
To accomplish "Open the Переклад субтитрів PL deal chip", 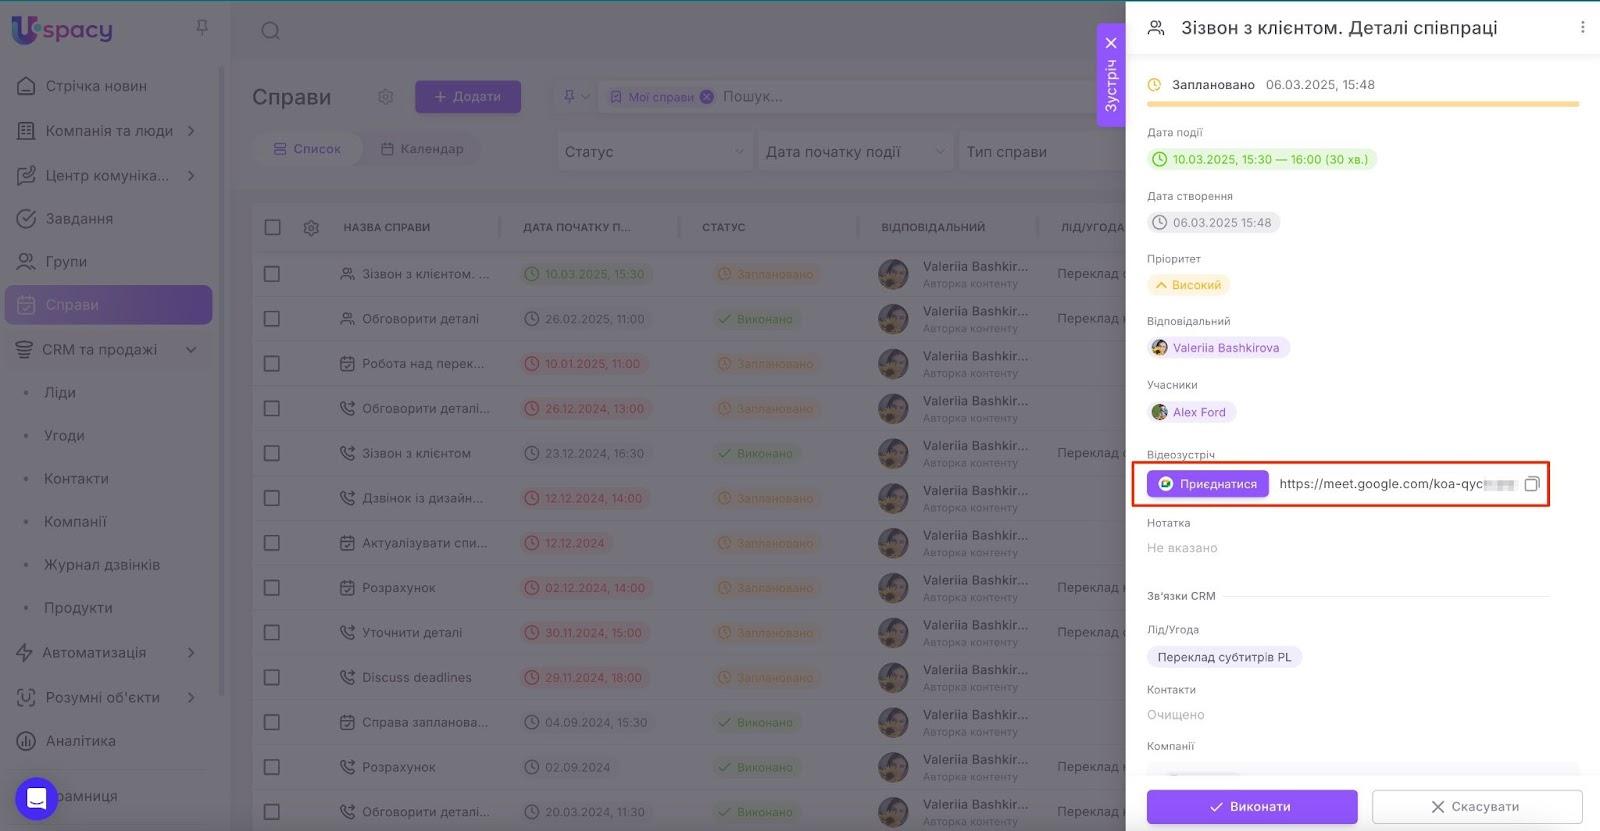I will (1224, 657).
